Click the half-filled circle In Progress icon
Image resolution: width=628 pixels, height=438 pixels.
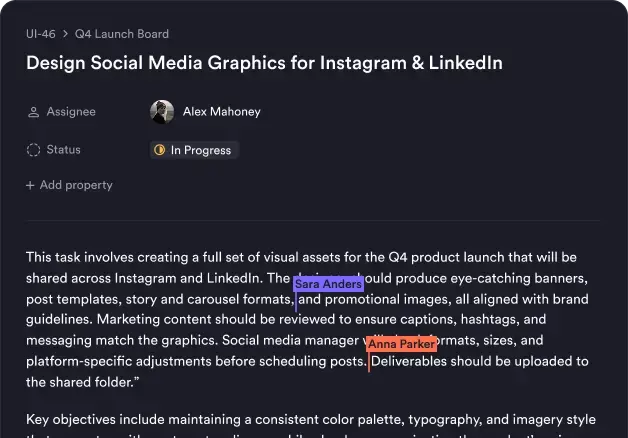tap(159, 151)
